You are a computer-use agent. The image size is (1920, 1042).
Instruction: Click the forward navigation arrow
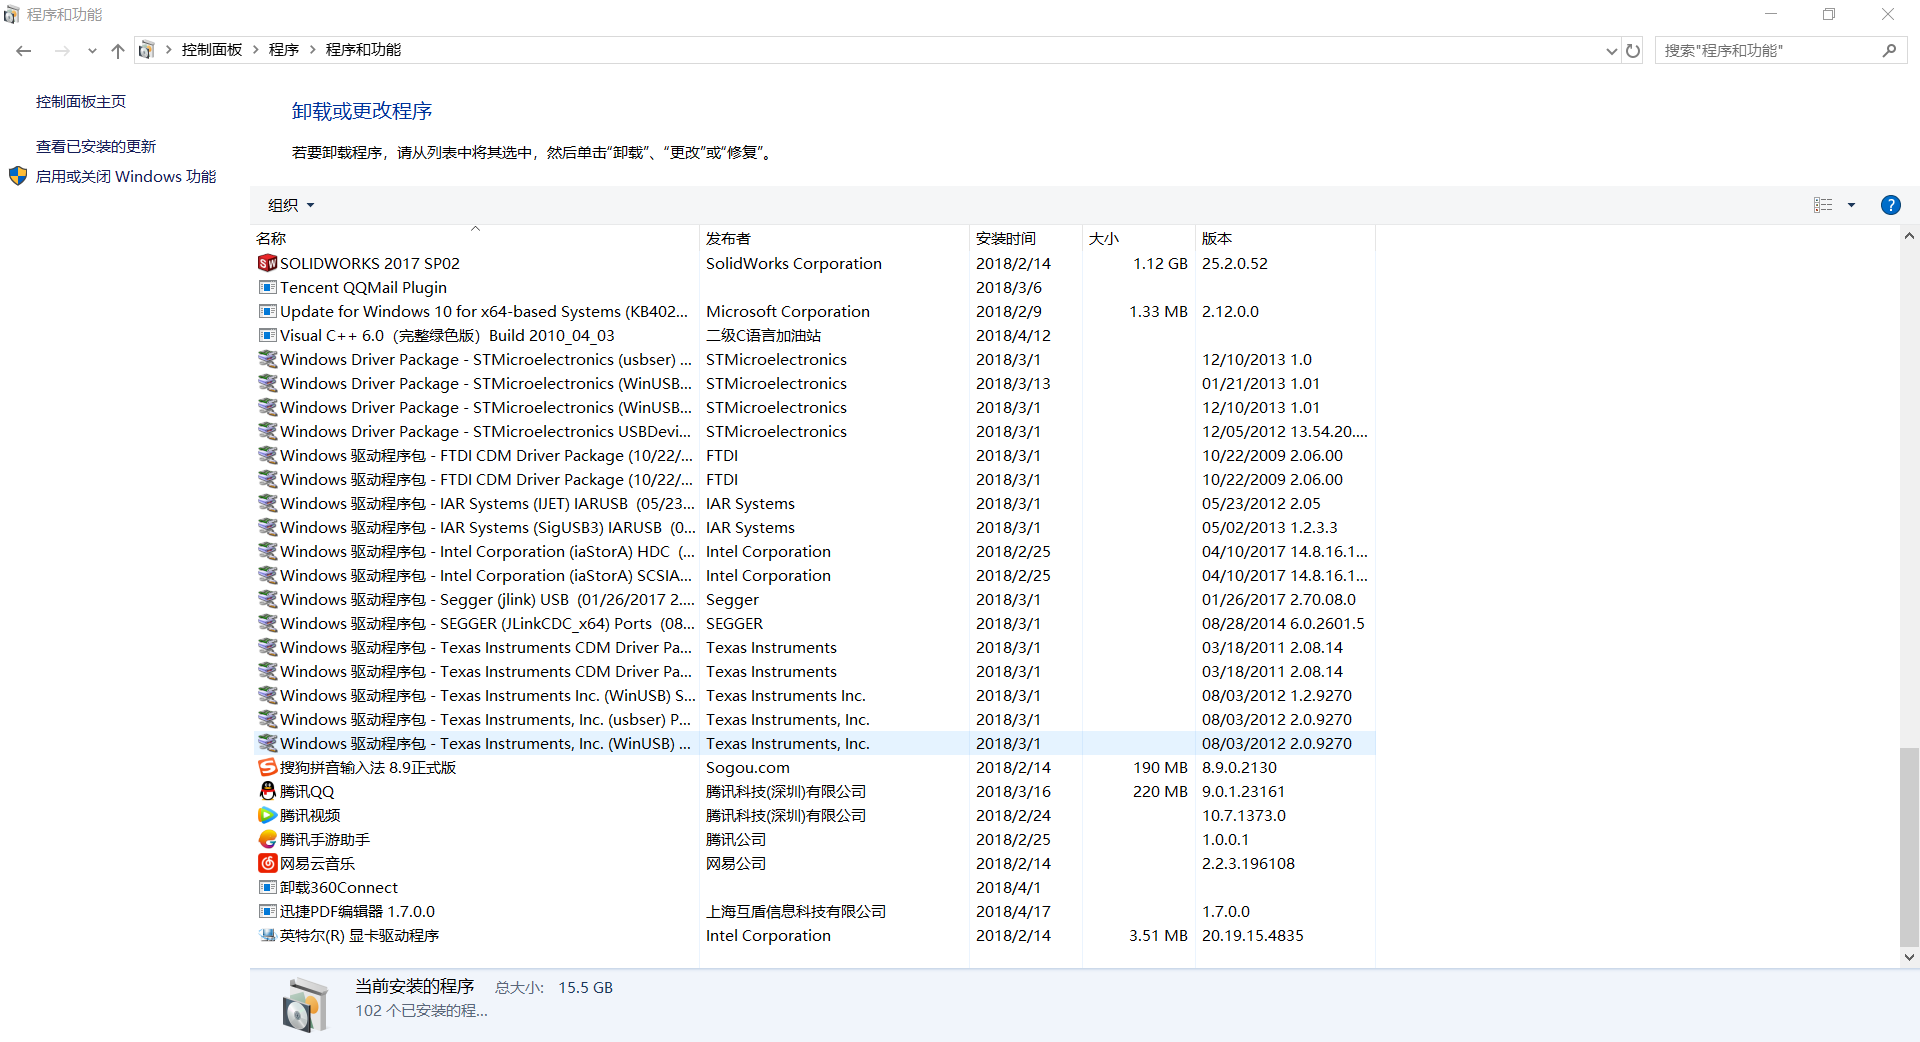click(x=62, y=50)
